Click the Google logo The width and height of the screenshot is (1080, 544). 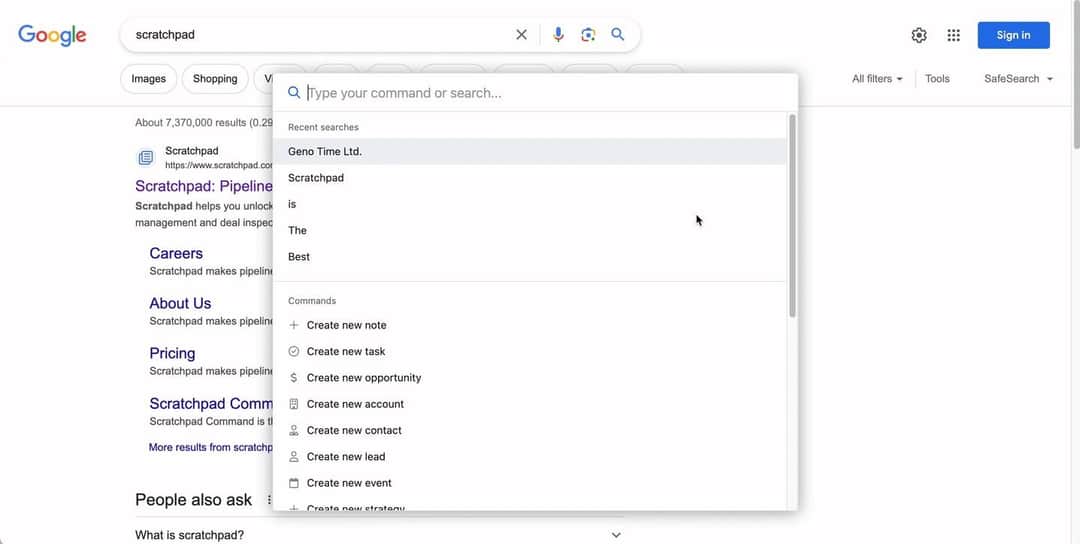click(52, 35)
